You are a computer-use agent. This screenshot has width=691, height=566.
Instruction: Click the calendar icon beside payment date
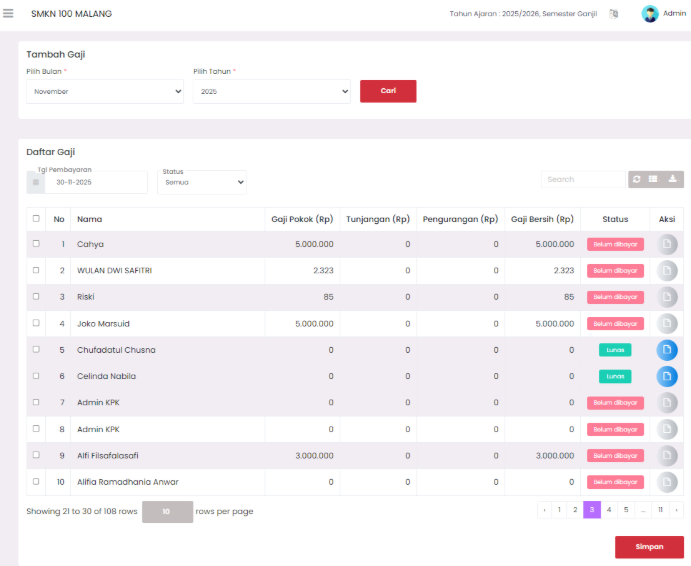tap(36, 183)
